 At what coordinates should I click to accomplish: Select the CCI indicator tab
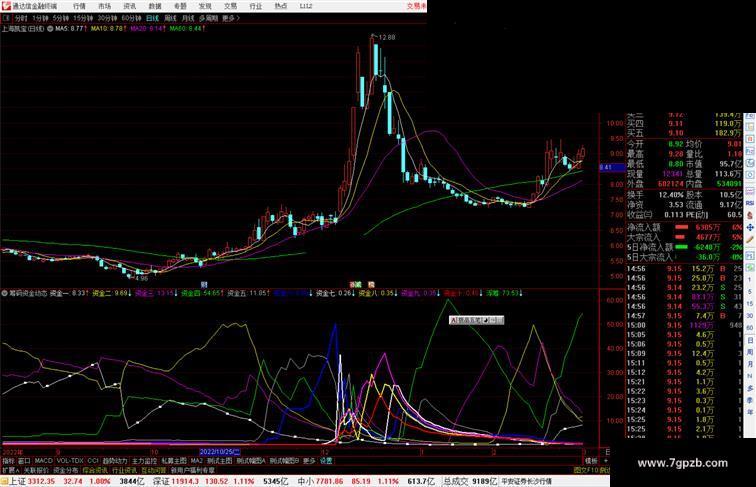tap(93, 461)
